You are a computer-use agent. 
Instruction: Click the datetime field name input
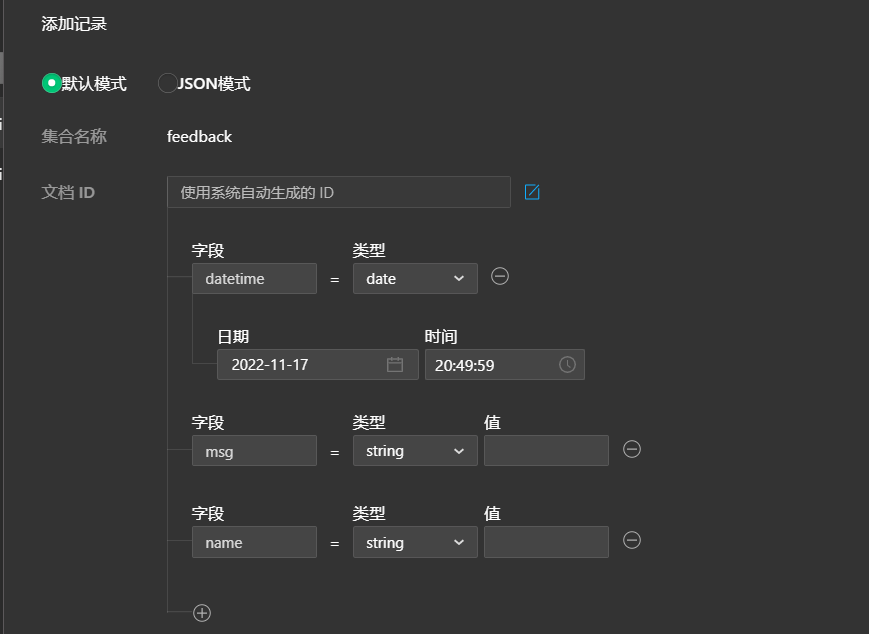[254, 278]
